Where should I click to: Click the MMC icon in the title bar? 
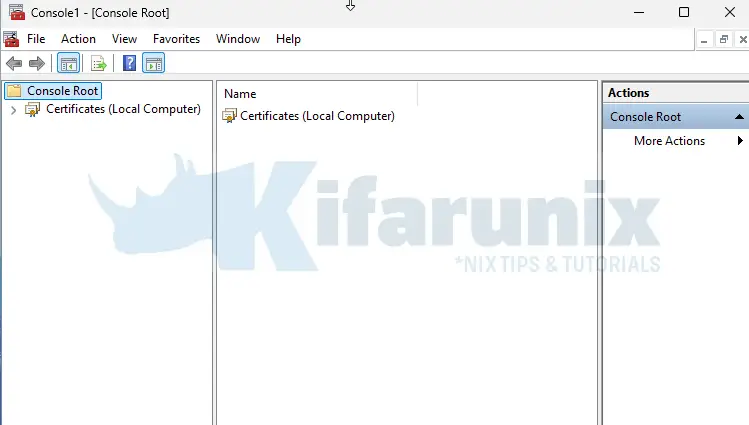17,12
